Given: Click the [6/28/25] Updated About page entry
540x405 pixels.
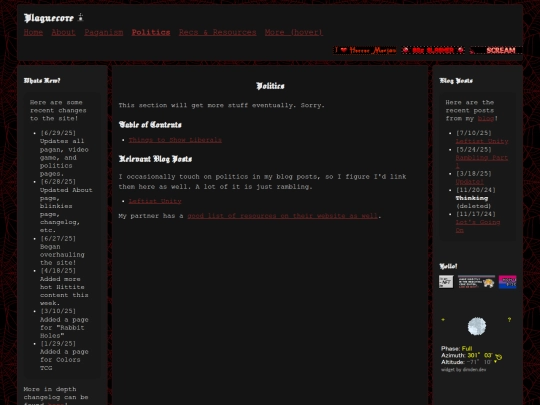Looking at the screenshot, I should [x=66, y=206].
